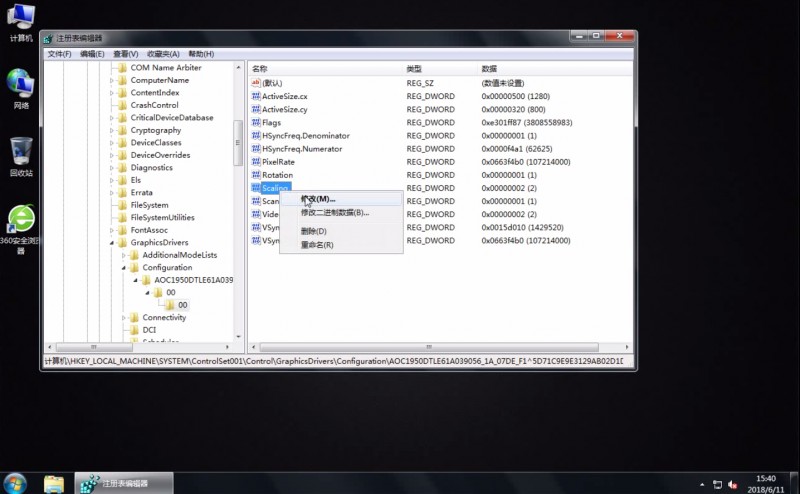This screenshot has height=494, width=800.
Task: Select the Rotation value name
Action: [278, 175]
